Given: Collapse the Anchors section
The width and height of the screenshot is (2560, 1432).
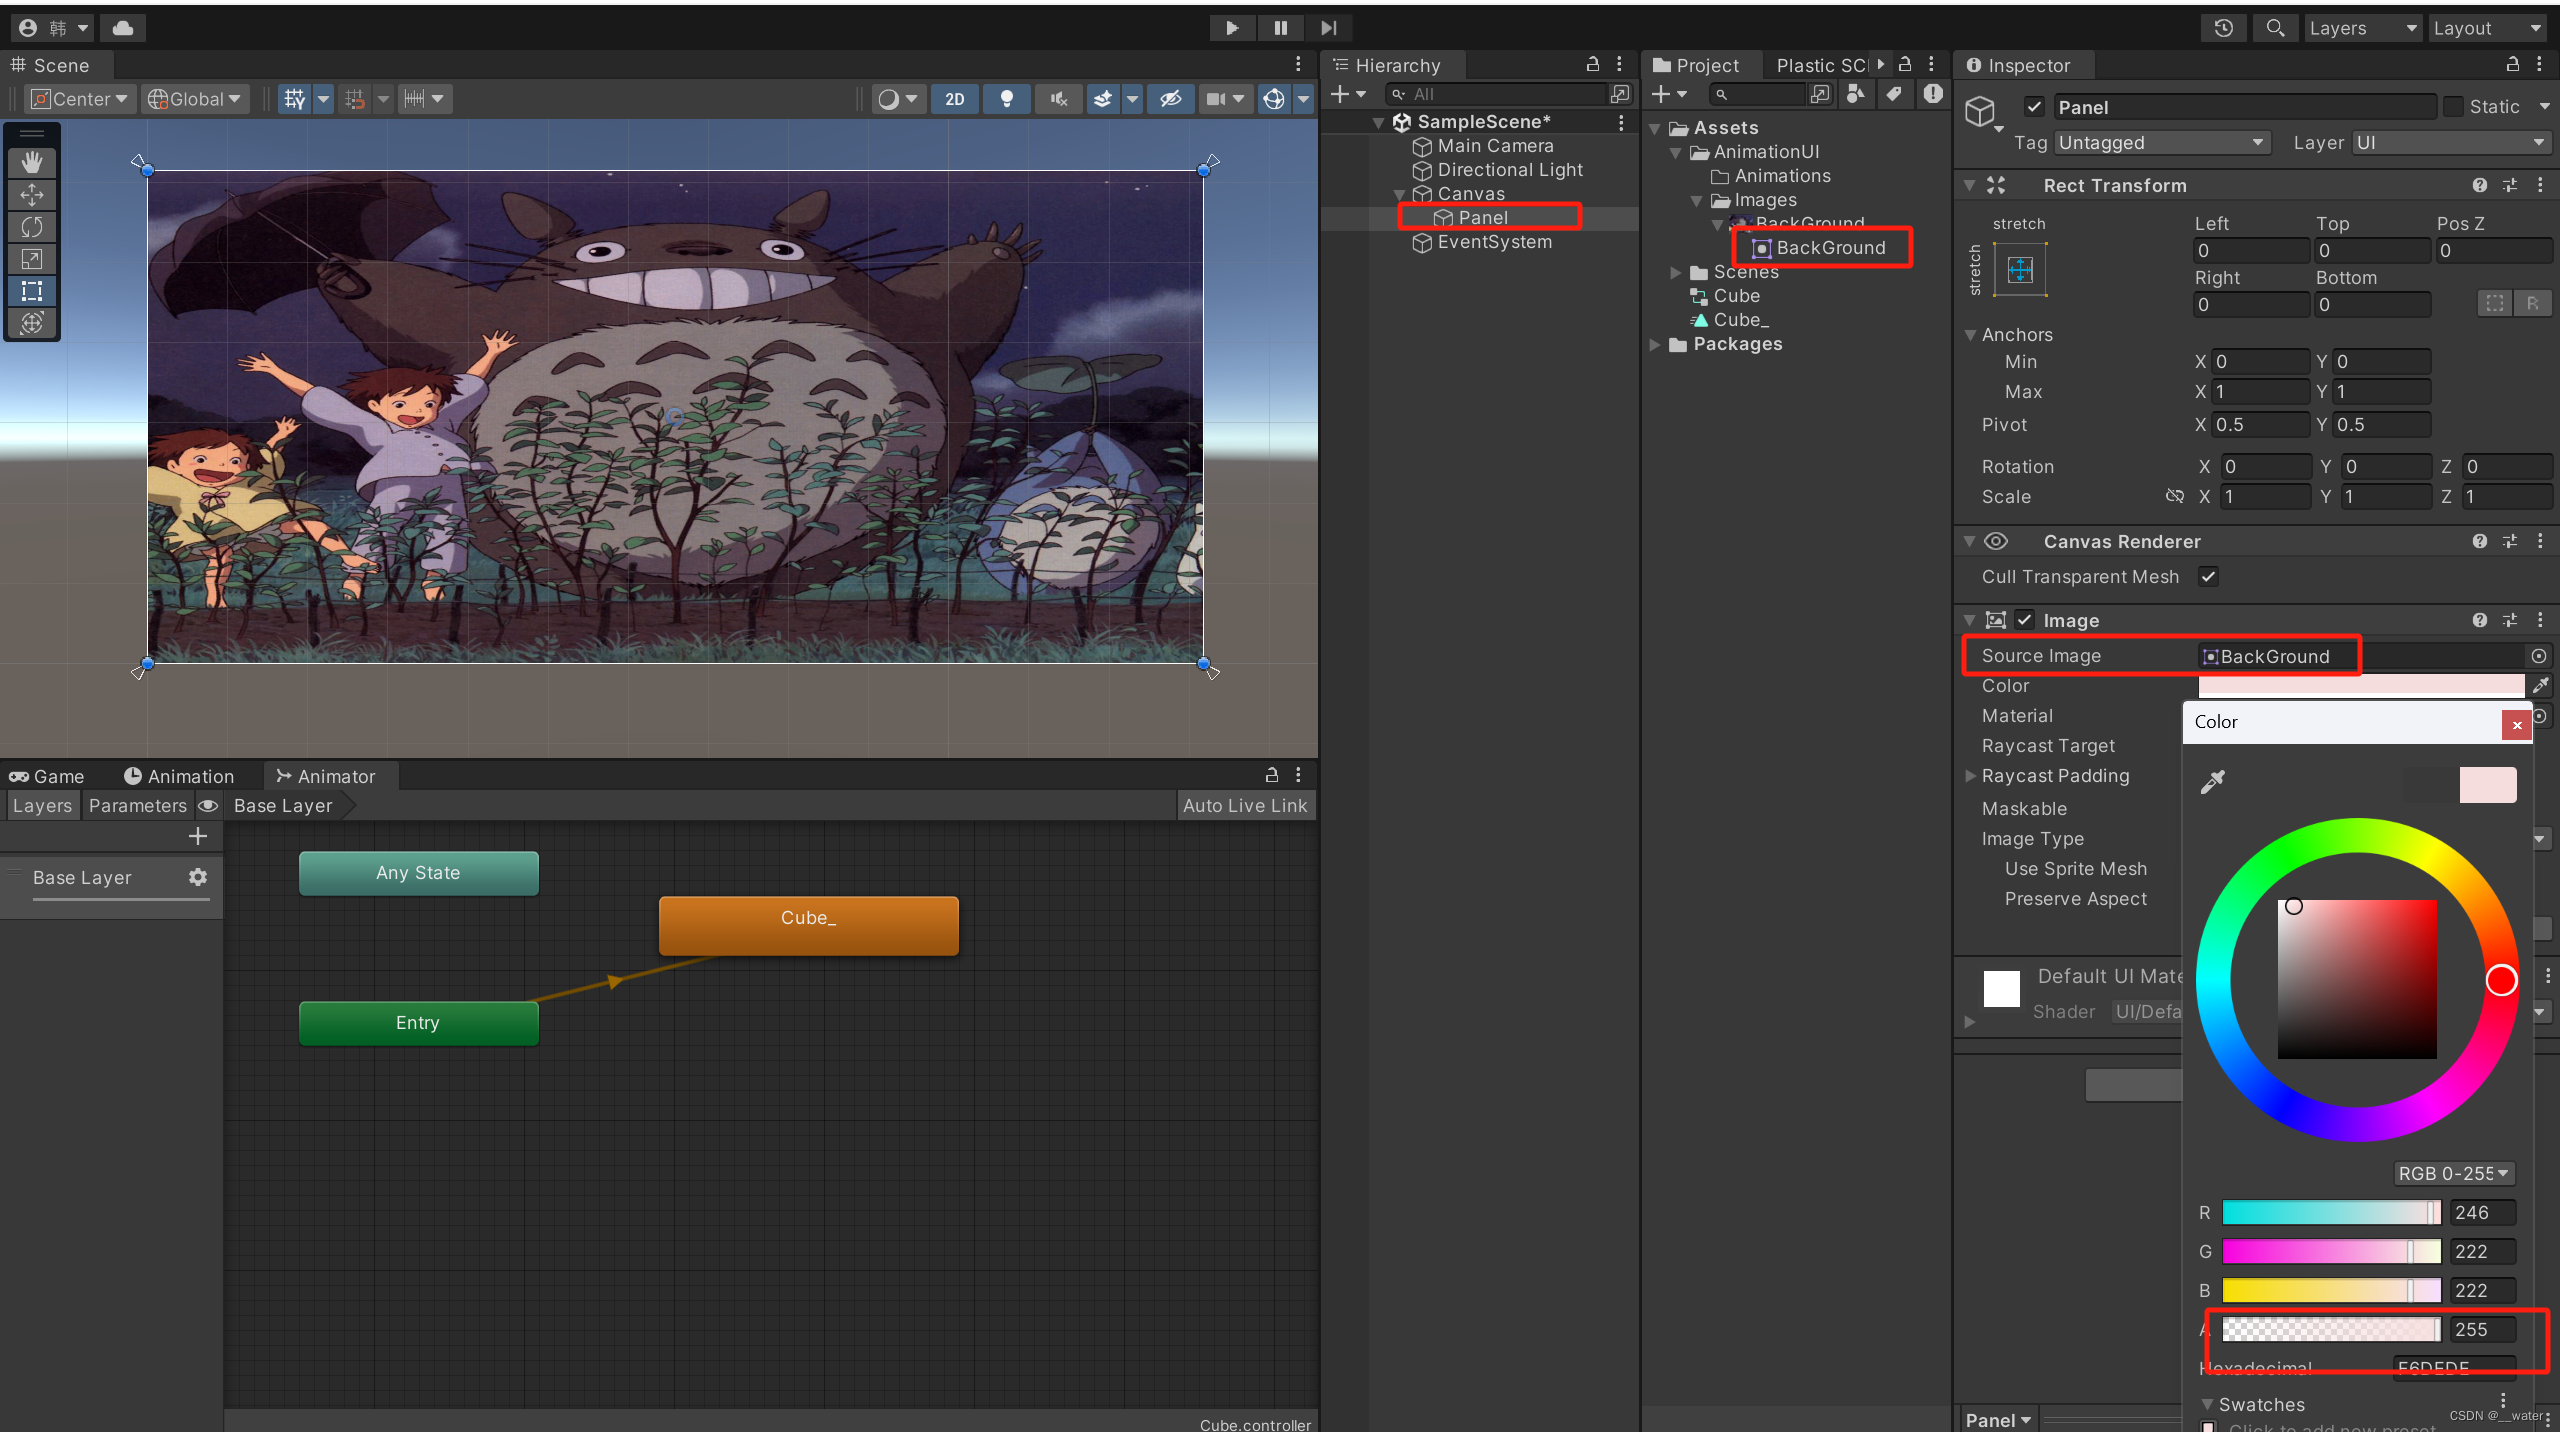Looking at the screenshot, I should [x=1970, y=335].
